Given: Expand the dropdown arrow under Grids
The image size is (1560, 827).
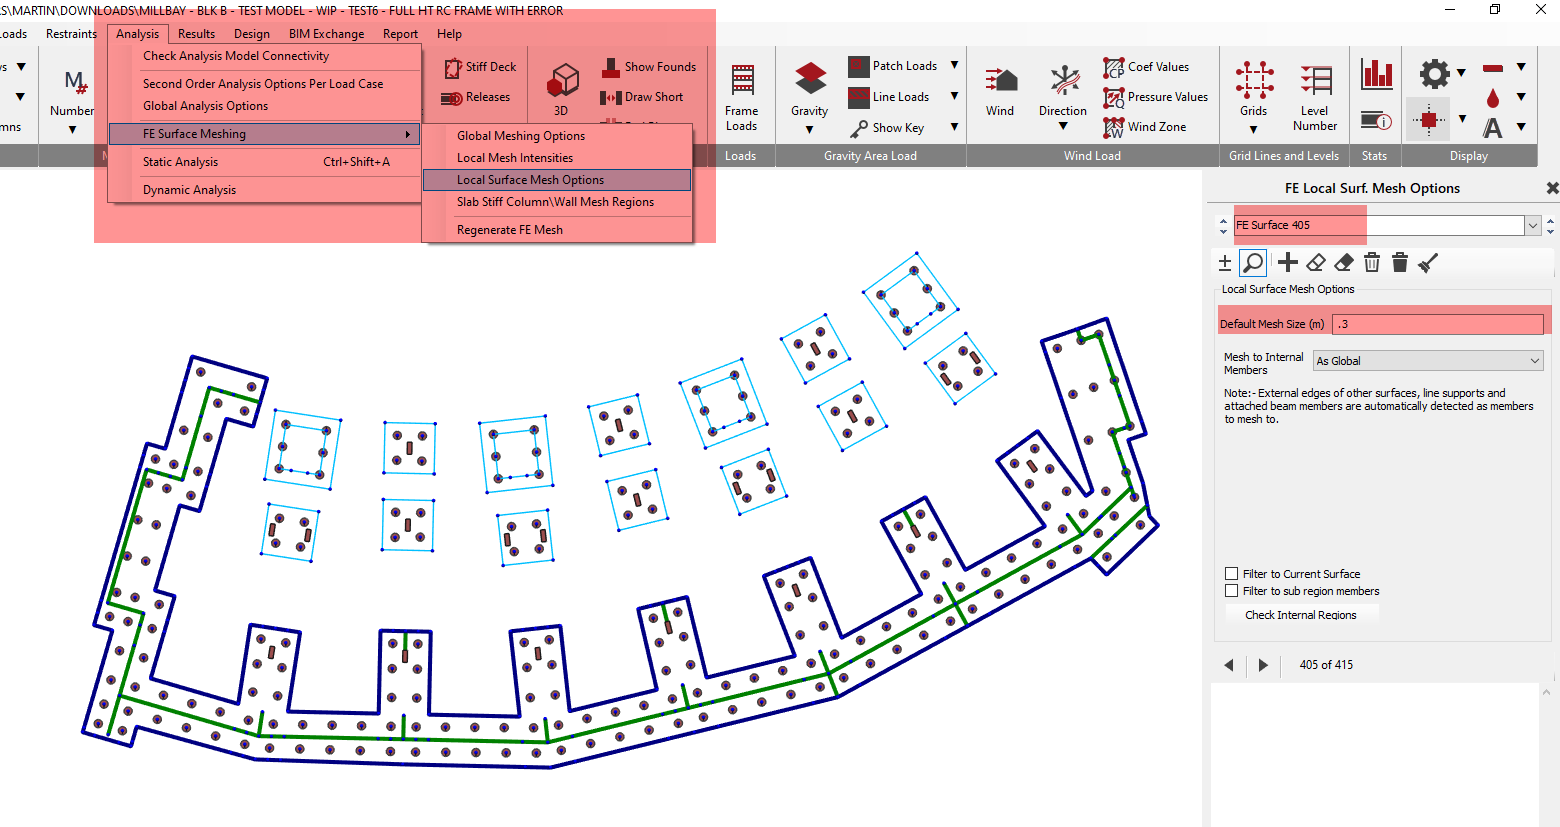Looking at the screenshot, I should click(1254, 129).
